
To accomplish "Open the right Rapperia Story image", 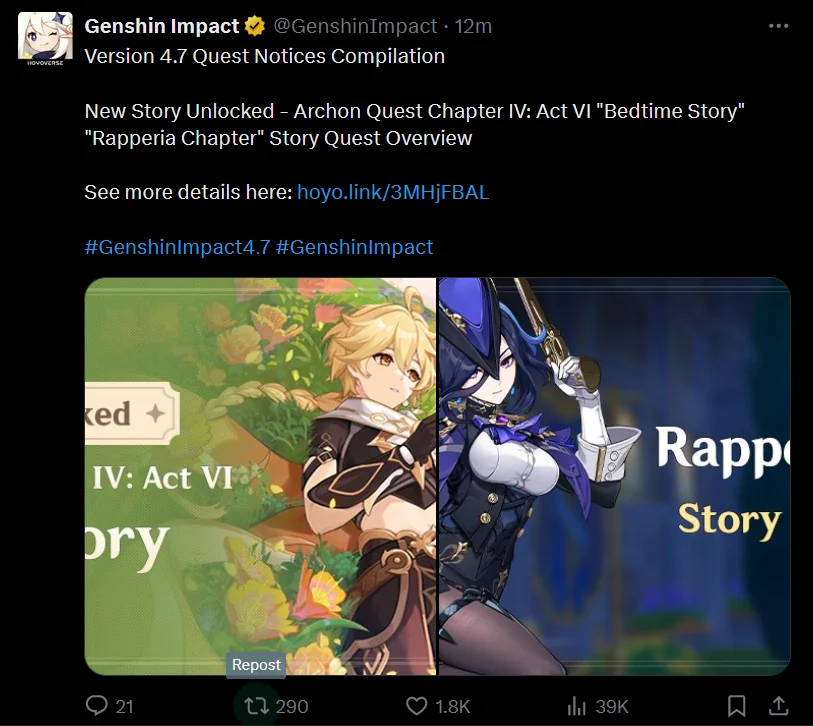I will (614, 476).
